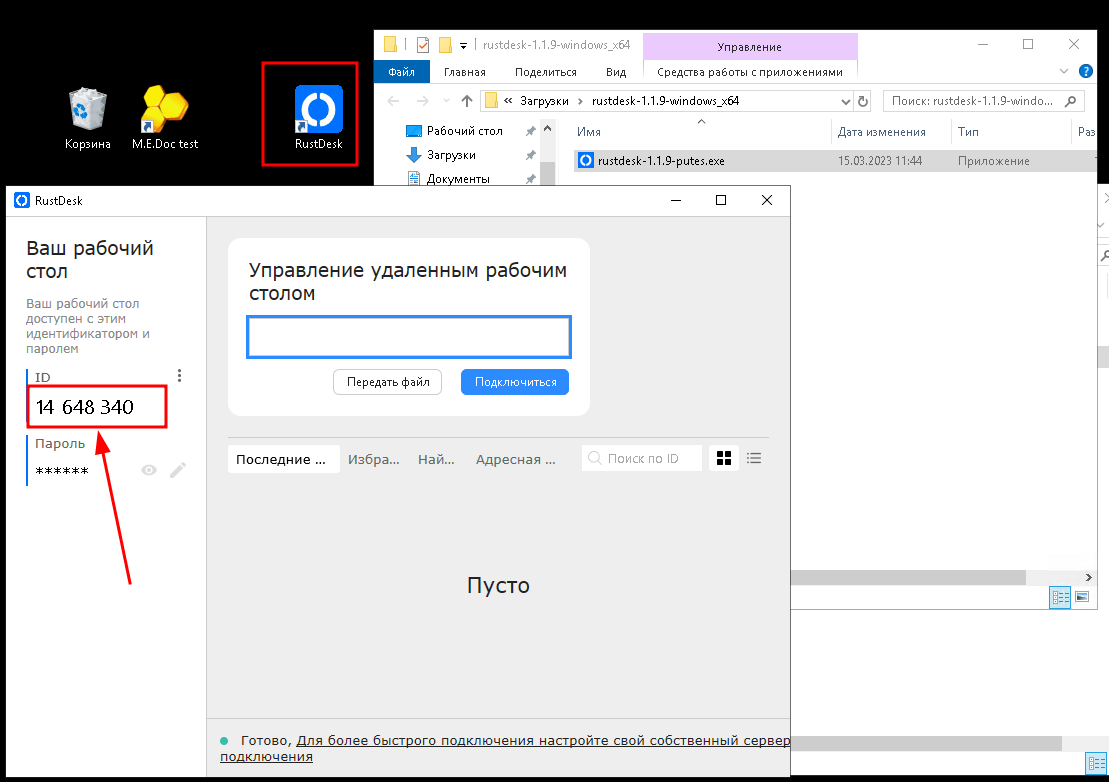Click the folder icon in Explorer title bar
The width and height of the screenshot is (1109, 782).
pyautogui.click(x=390, y=45)
